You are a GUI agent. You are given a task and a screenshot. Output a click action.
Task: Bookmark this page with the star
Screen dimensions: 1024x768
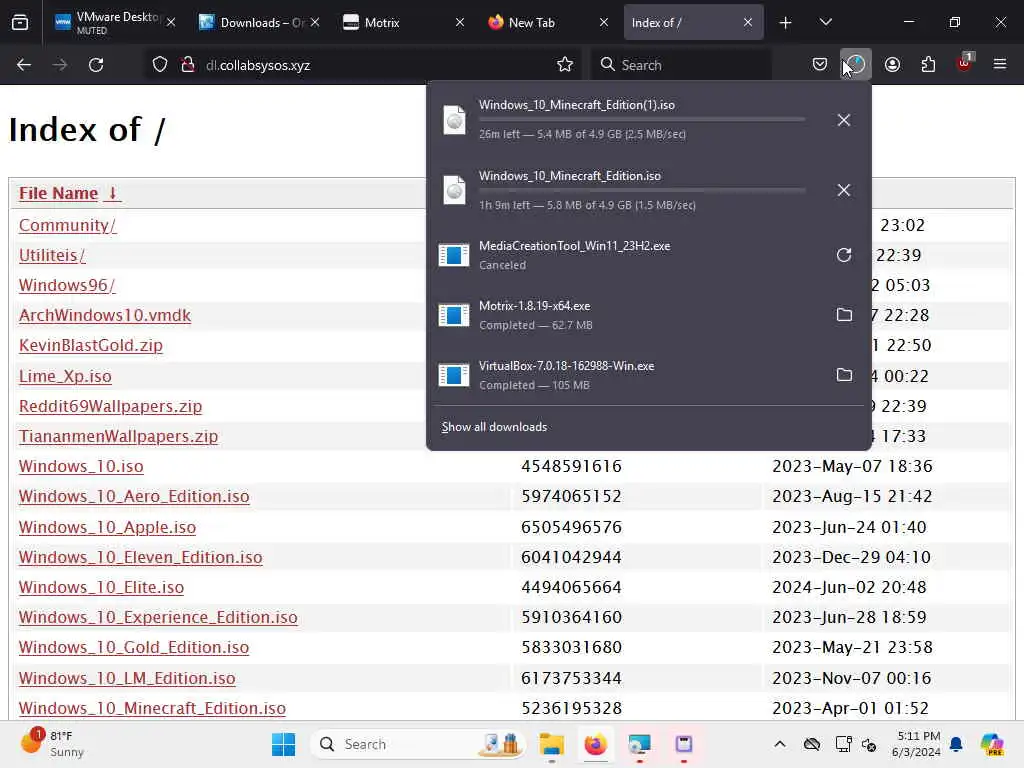(x=565, y=65)
